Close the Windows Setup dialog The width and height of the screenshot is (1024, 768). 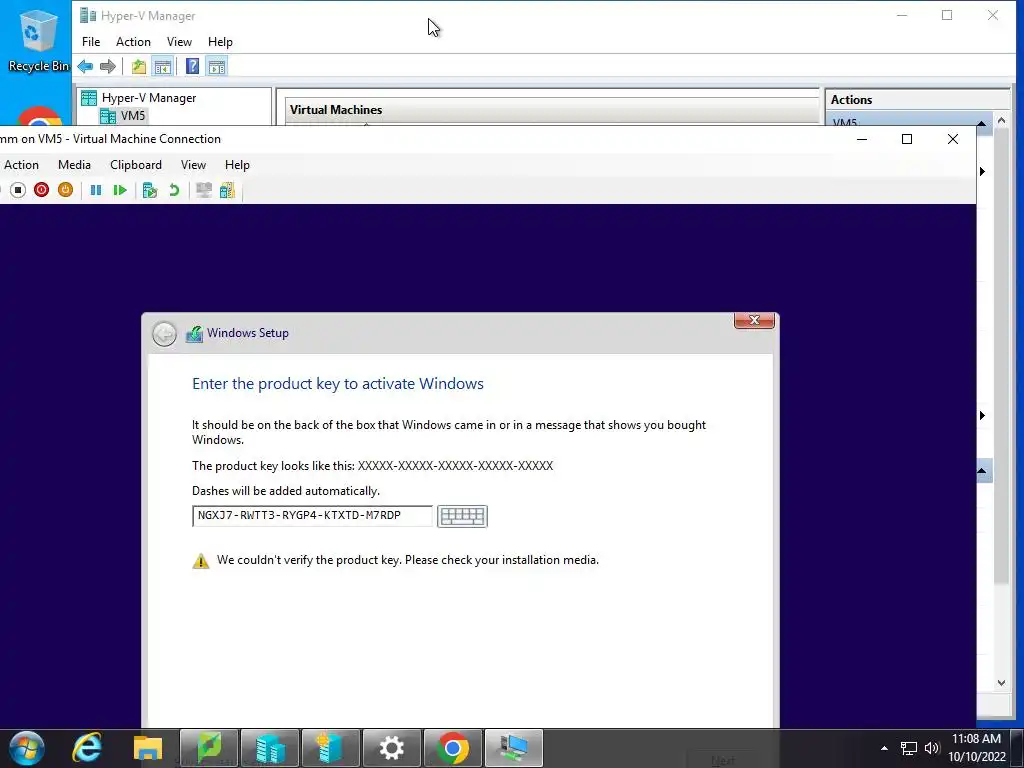[754, 320]
